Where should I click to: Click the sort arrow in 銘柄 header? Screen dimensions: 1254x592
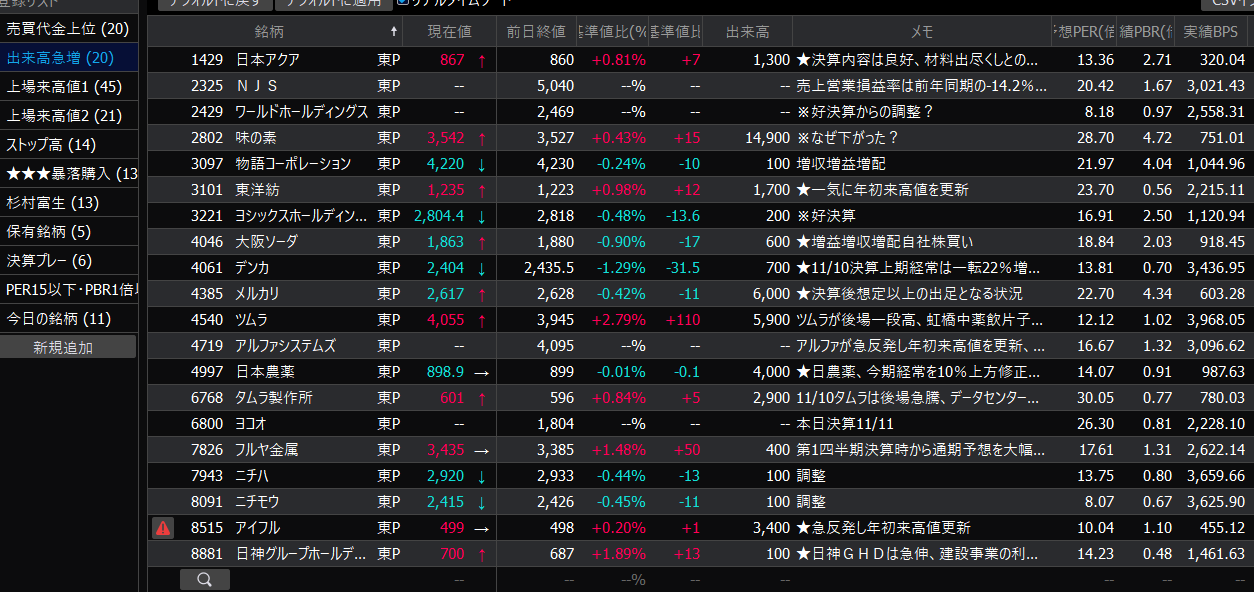(x=393, y=32)
